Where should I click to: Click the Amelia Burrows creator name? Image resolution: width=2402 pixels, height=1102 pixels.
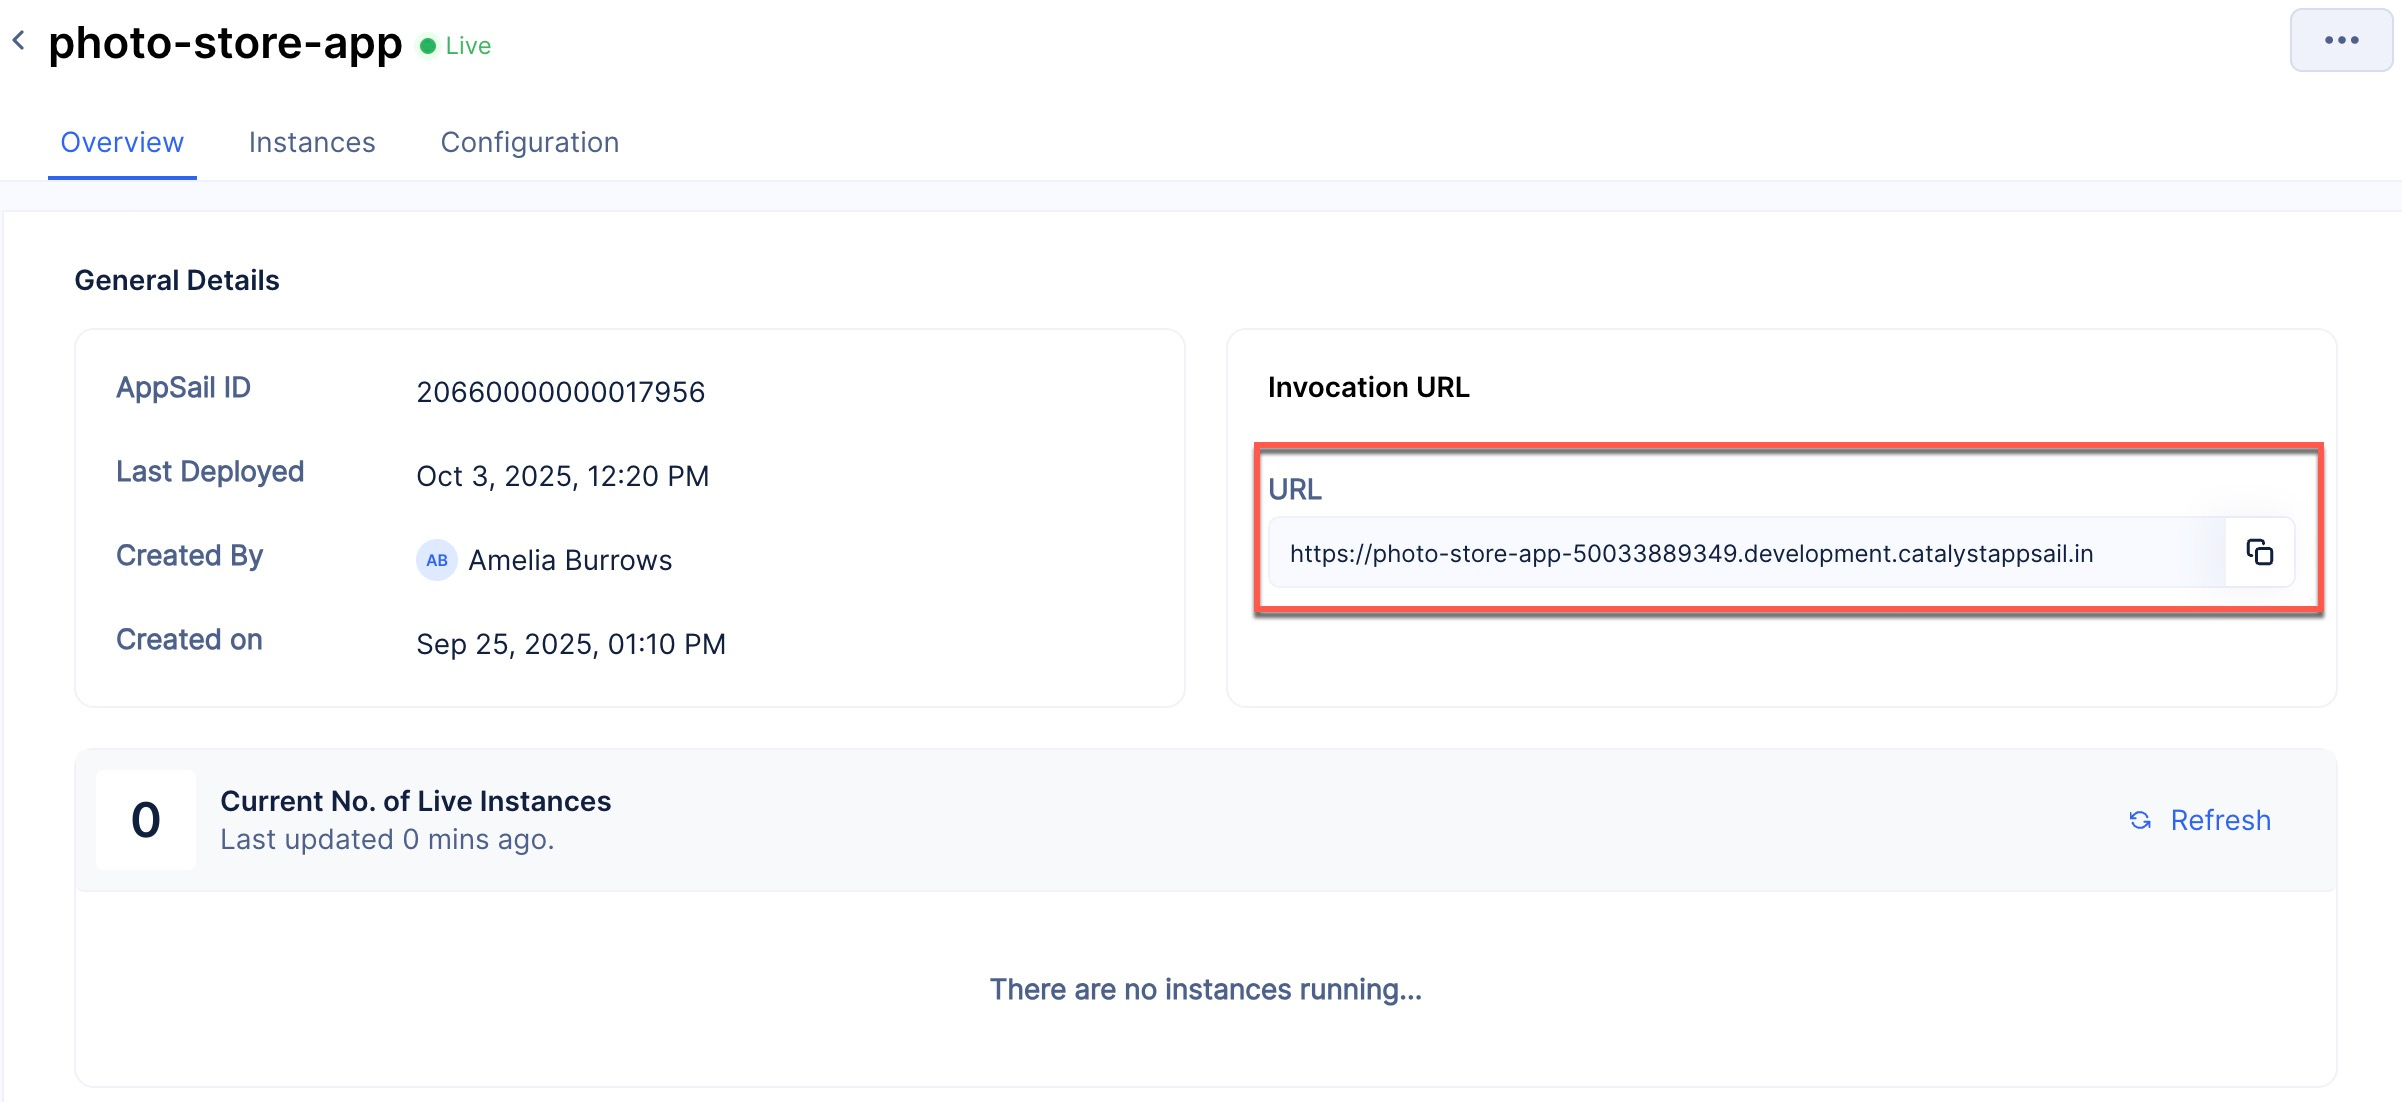tap(570, 560)
